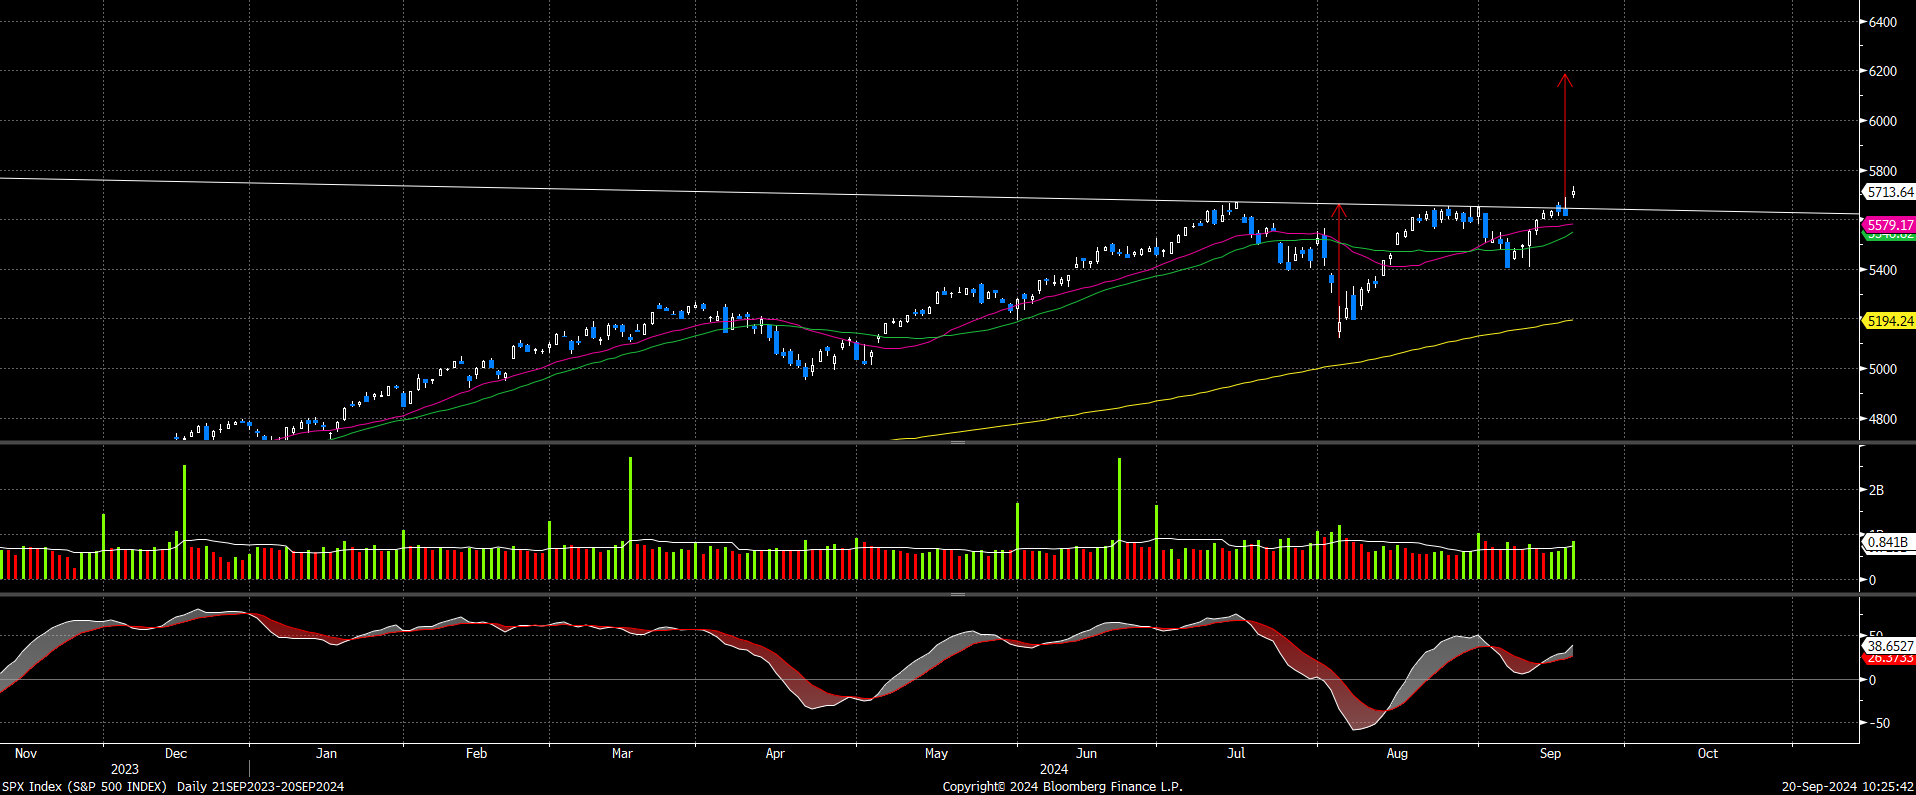Image resolution: width=1916 pixels, height=795 pixels.
Task: Select the magenta 5579.17 moving average label
Action: (x=1889, y=225)
